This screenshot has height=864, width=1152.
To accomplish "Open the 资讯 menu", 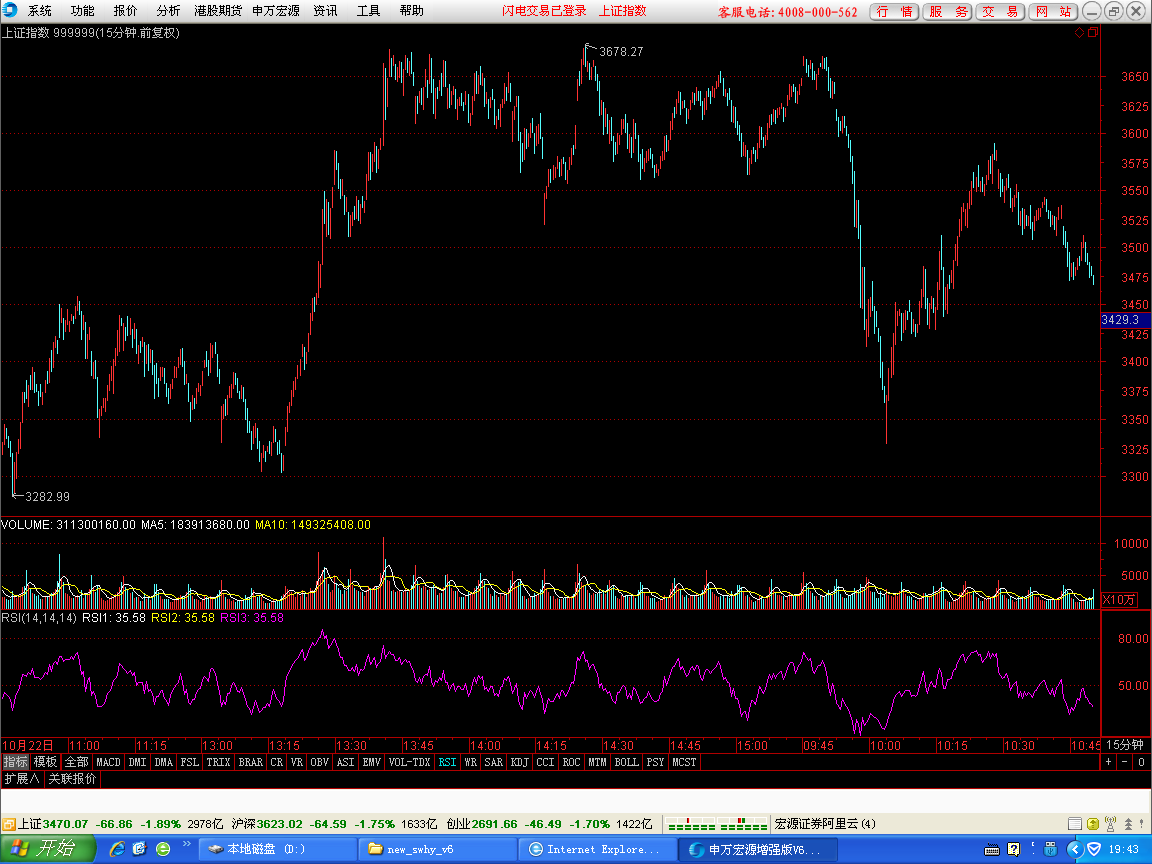I will click(x=325, y=10).
